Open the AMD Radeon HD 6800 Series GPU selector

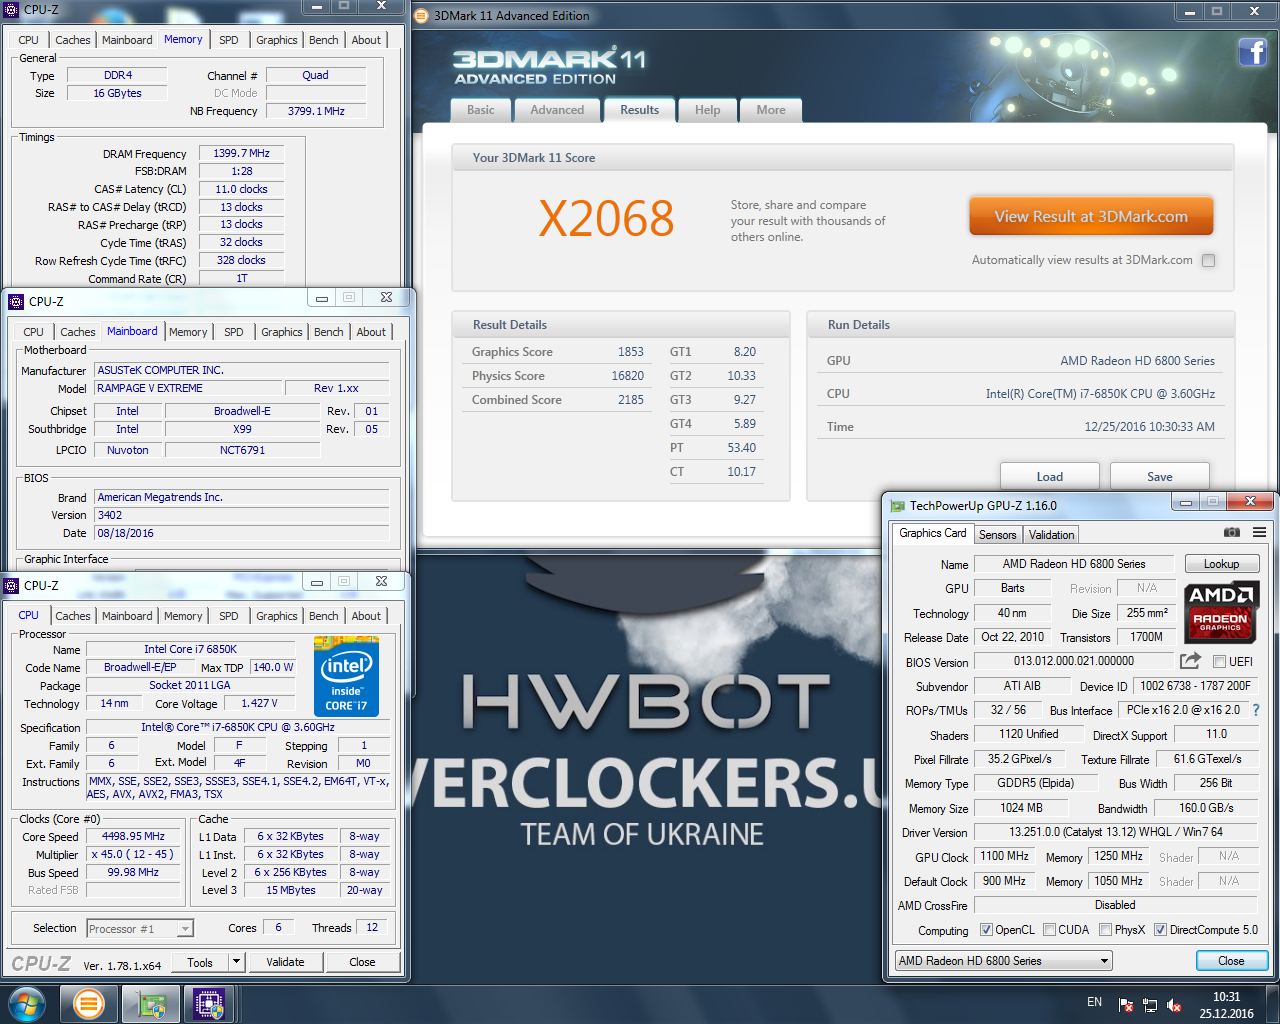(1004, 961)
